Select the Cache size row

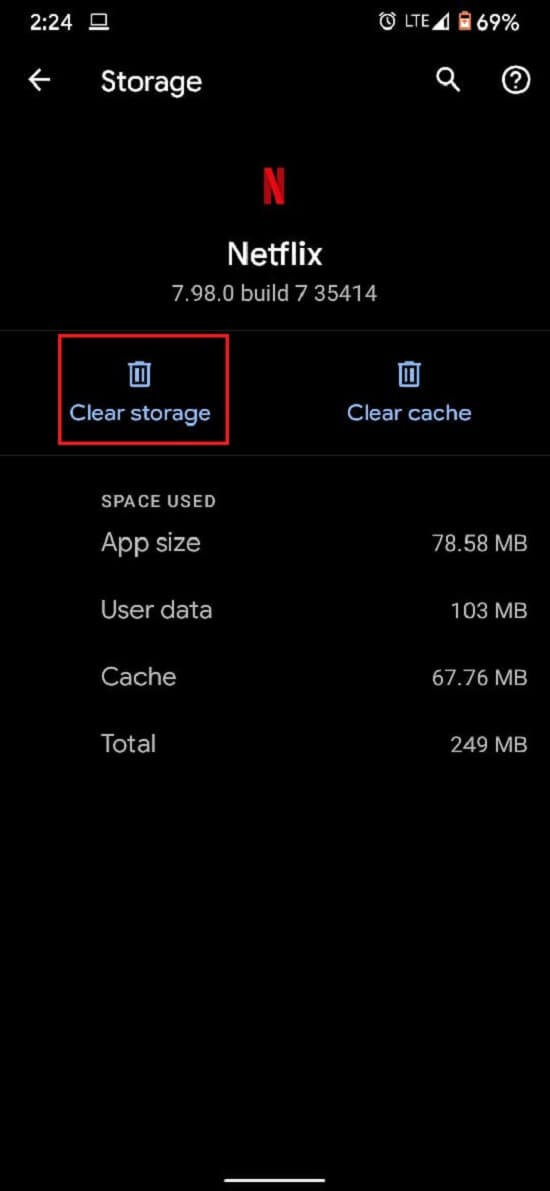click(314, 677)
